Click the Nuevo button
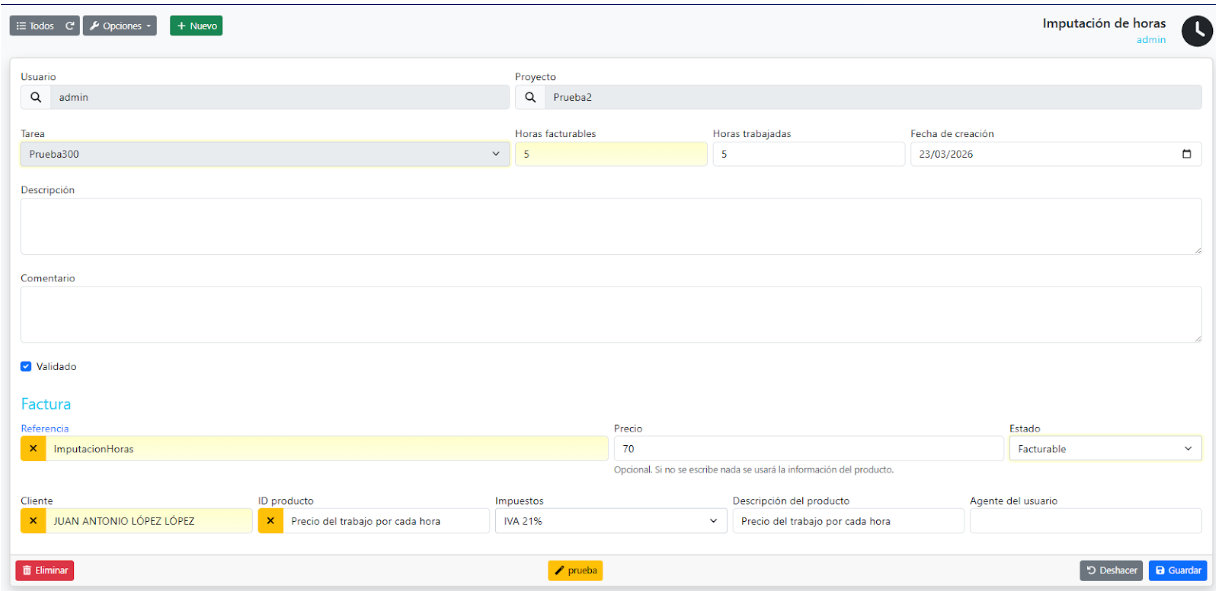The image size is (1216, 591). tap(196, 26)
